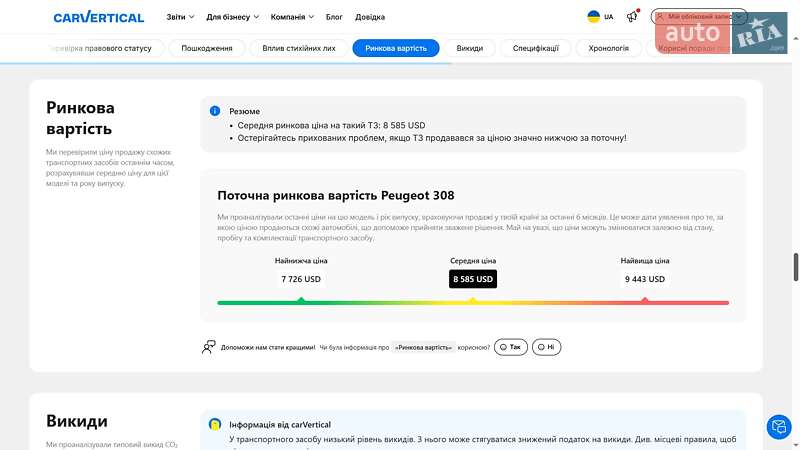
Task: Click the average price 8 585 USD badge
Action: tap(473, 279)
